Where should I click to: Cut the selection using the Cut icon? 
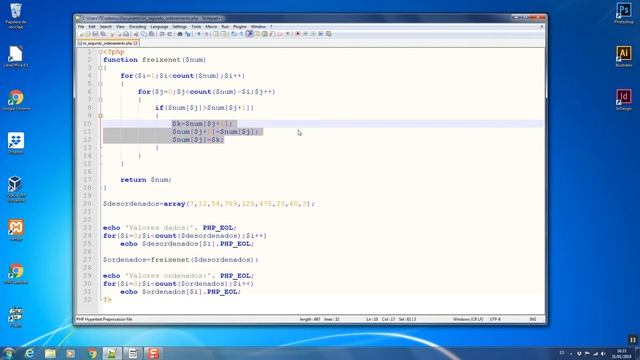tap(136, 34)
